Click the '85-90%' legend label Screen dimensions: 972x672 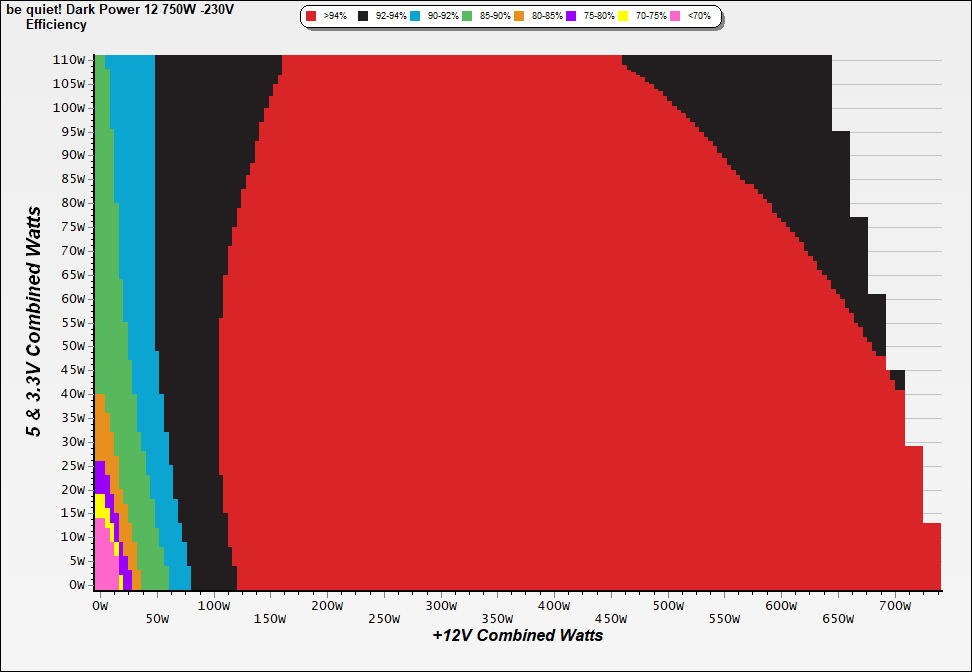coord(495,16)
